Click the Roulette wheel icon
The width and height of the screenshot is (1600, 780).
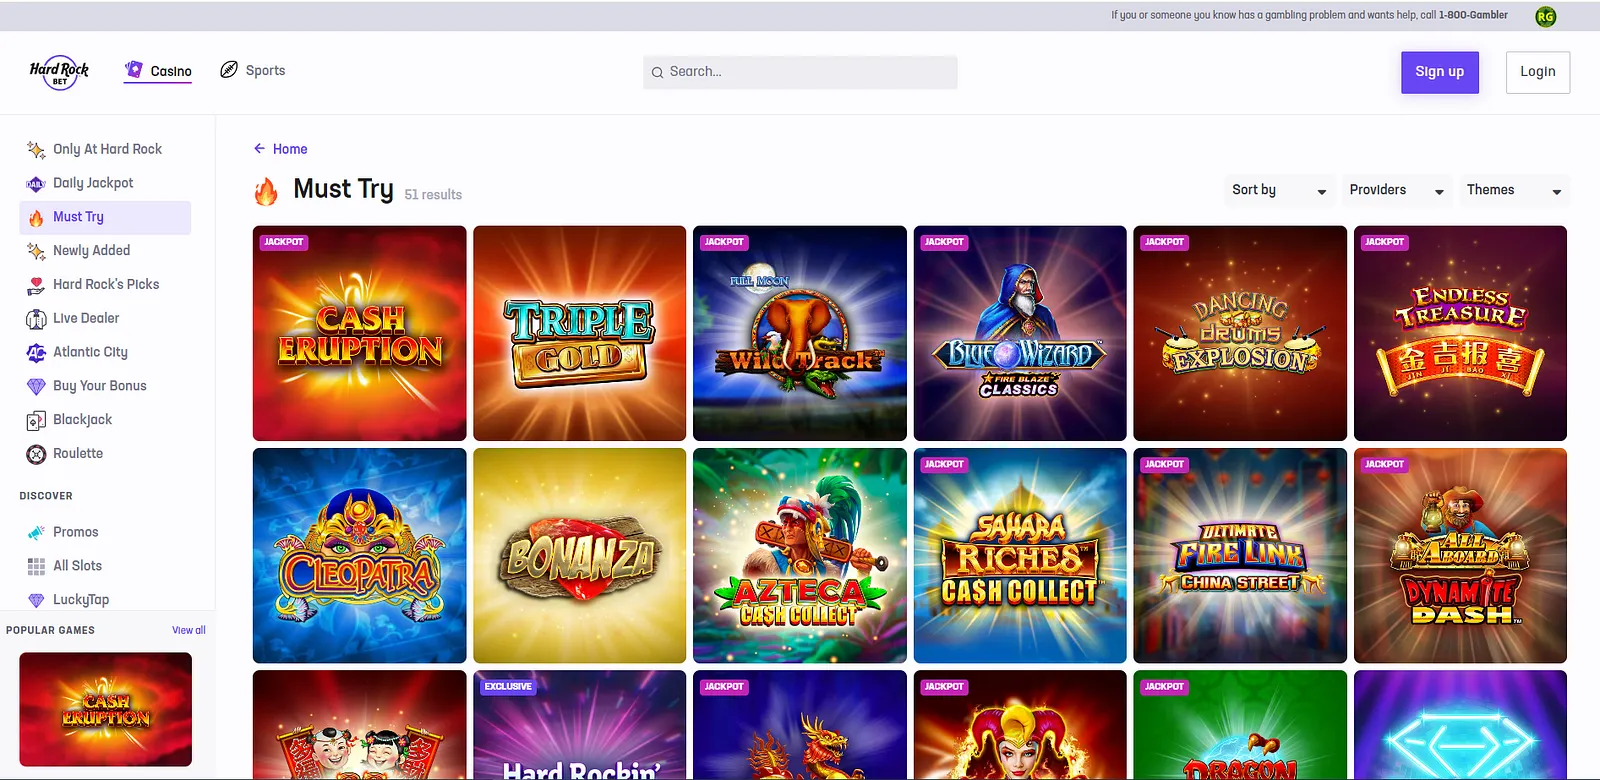36,454
